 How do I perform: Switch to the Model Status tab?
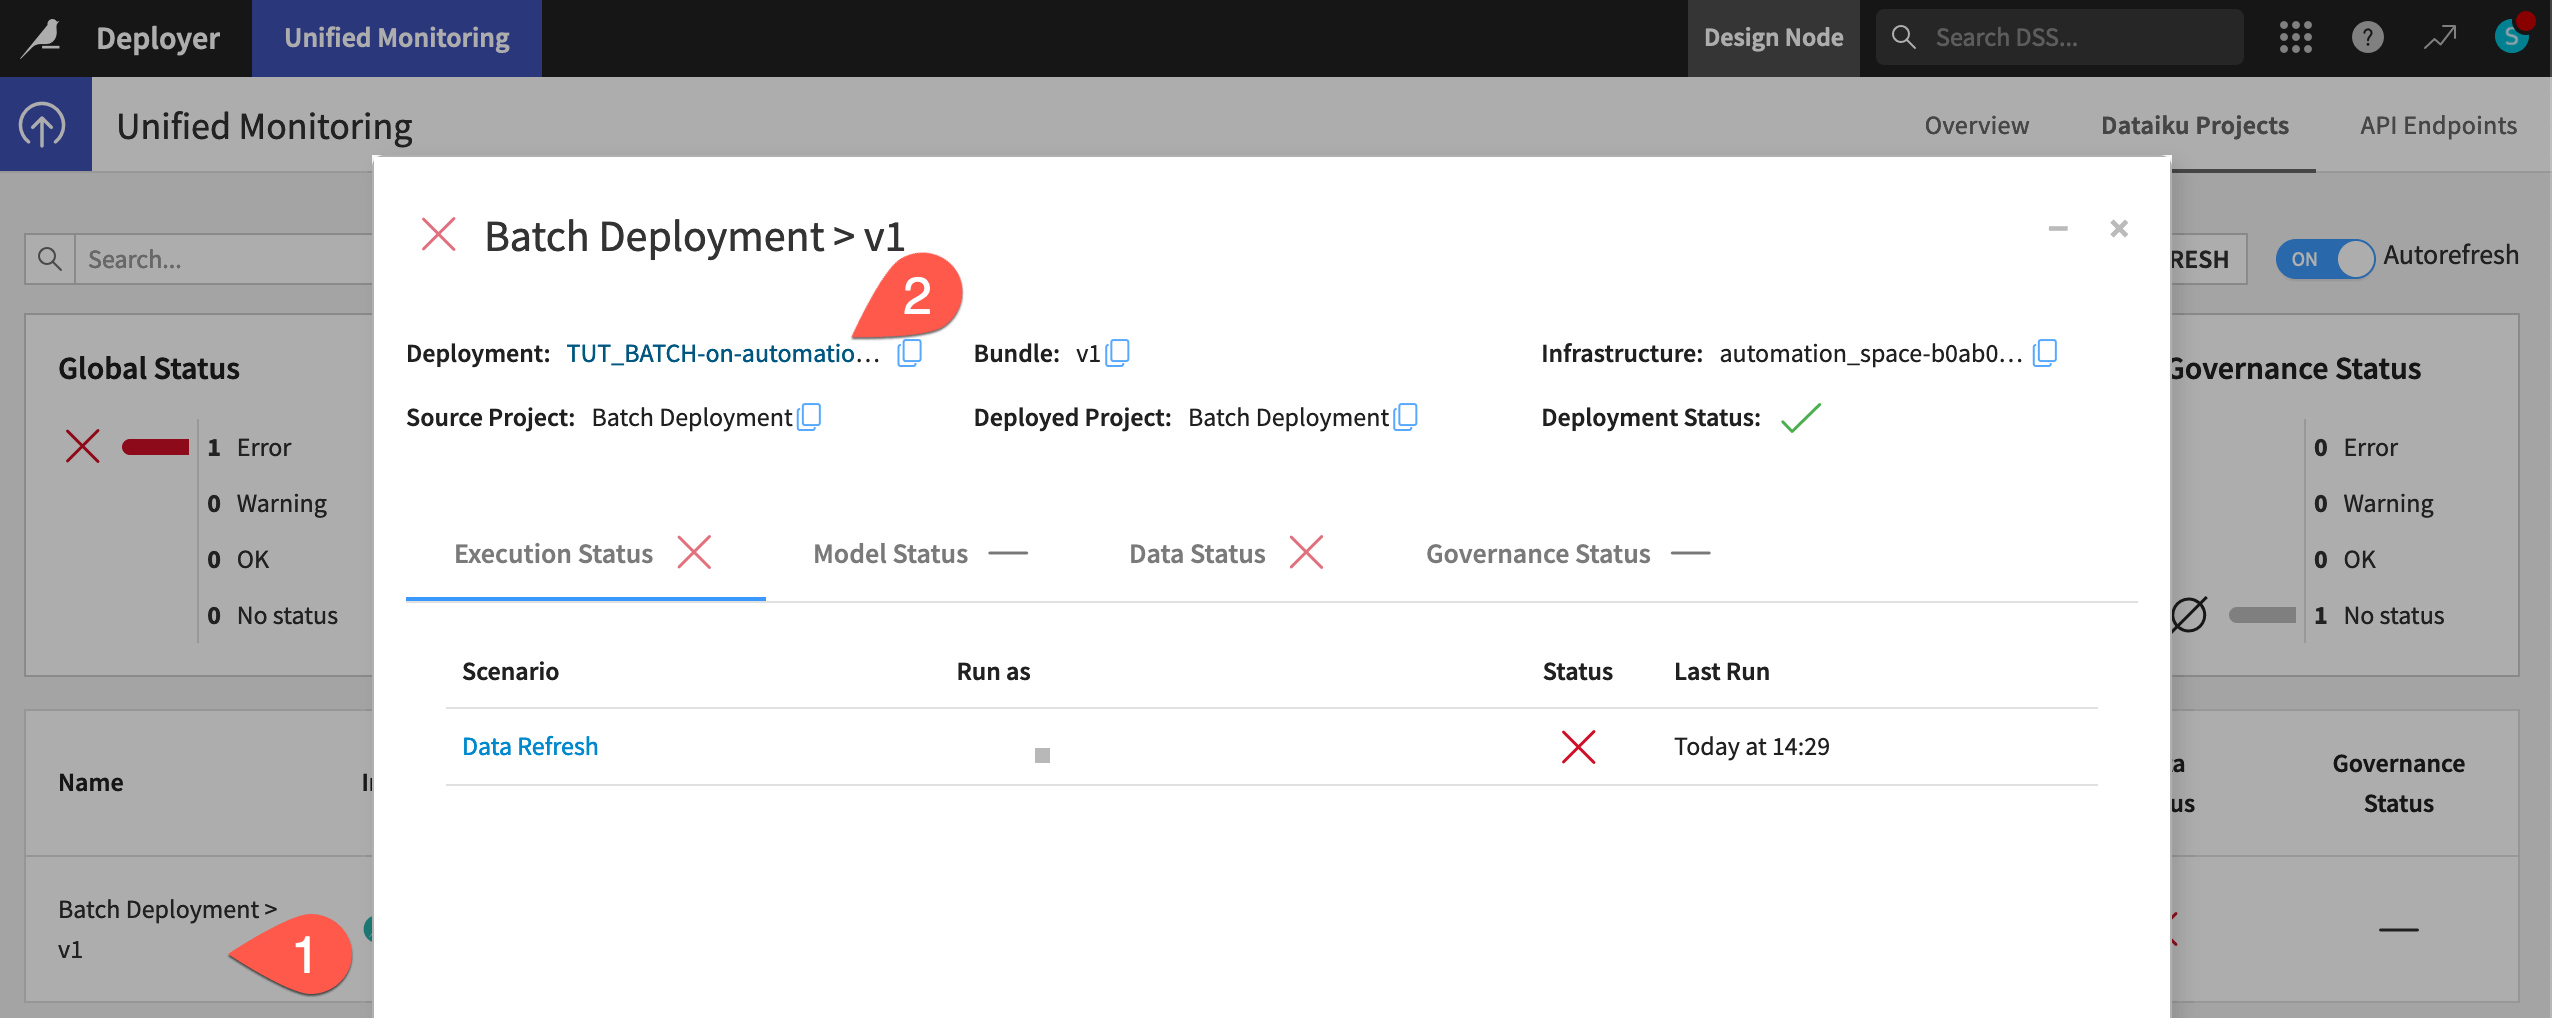[921, 554]
